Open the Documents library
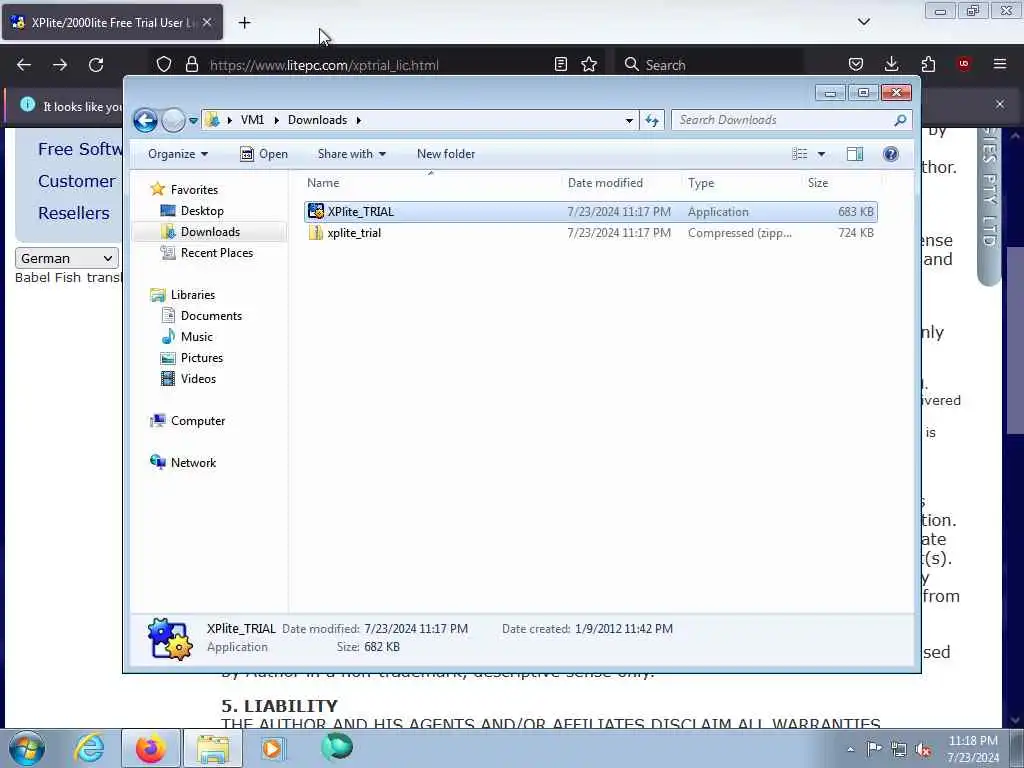This screenshot has width=1024, height=768. click(211, 315)
